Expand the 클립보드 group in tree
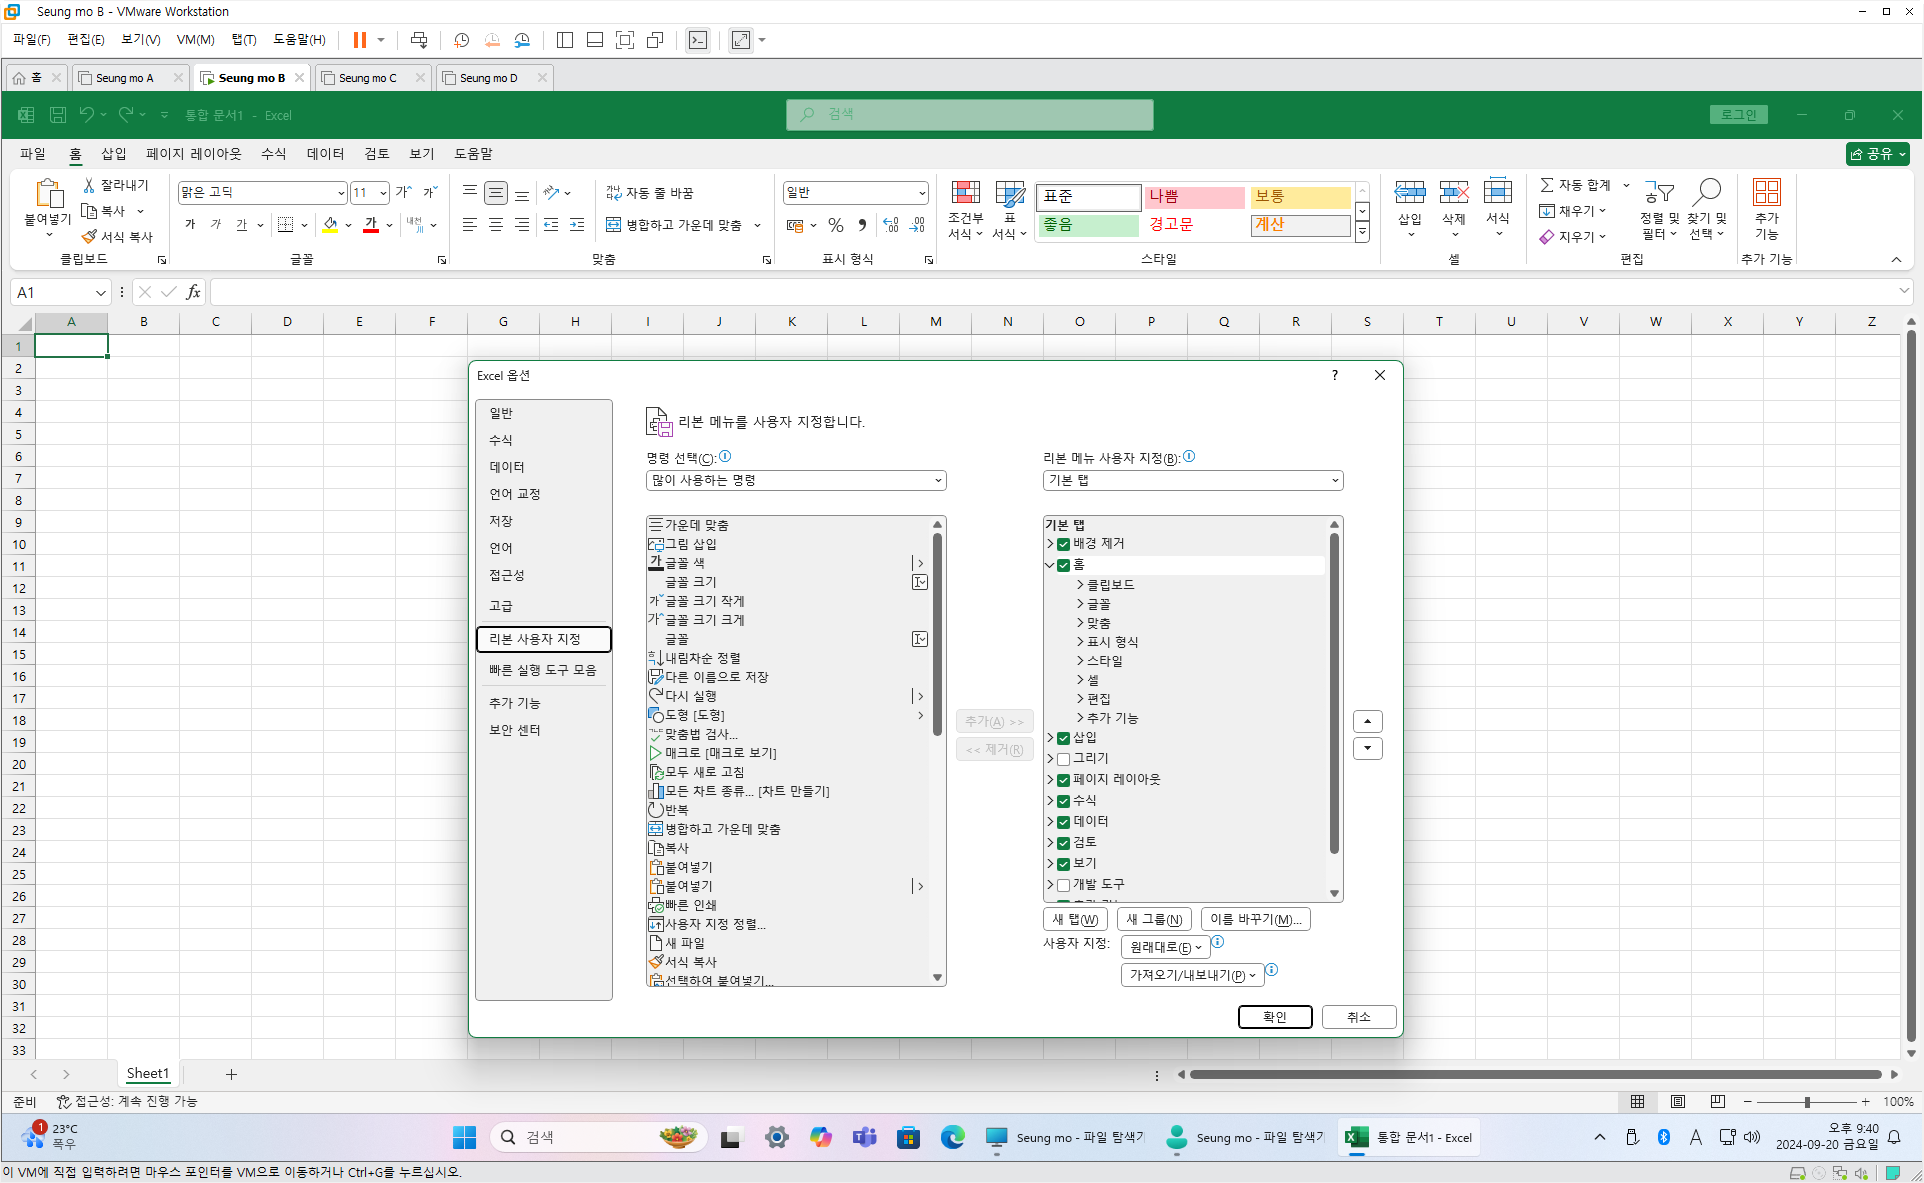The height and width of the screenshot is (1183, 1924). [1080, 585]
